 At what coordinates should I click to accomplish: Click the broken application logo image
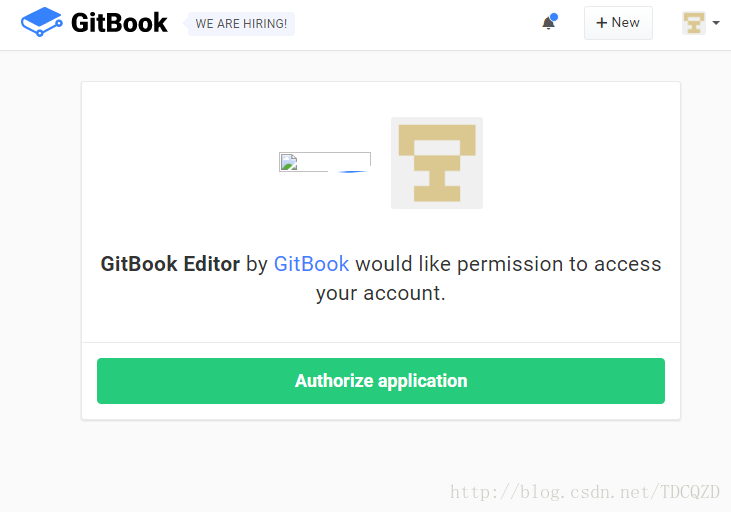(325, 162)
